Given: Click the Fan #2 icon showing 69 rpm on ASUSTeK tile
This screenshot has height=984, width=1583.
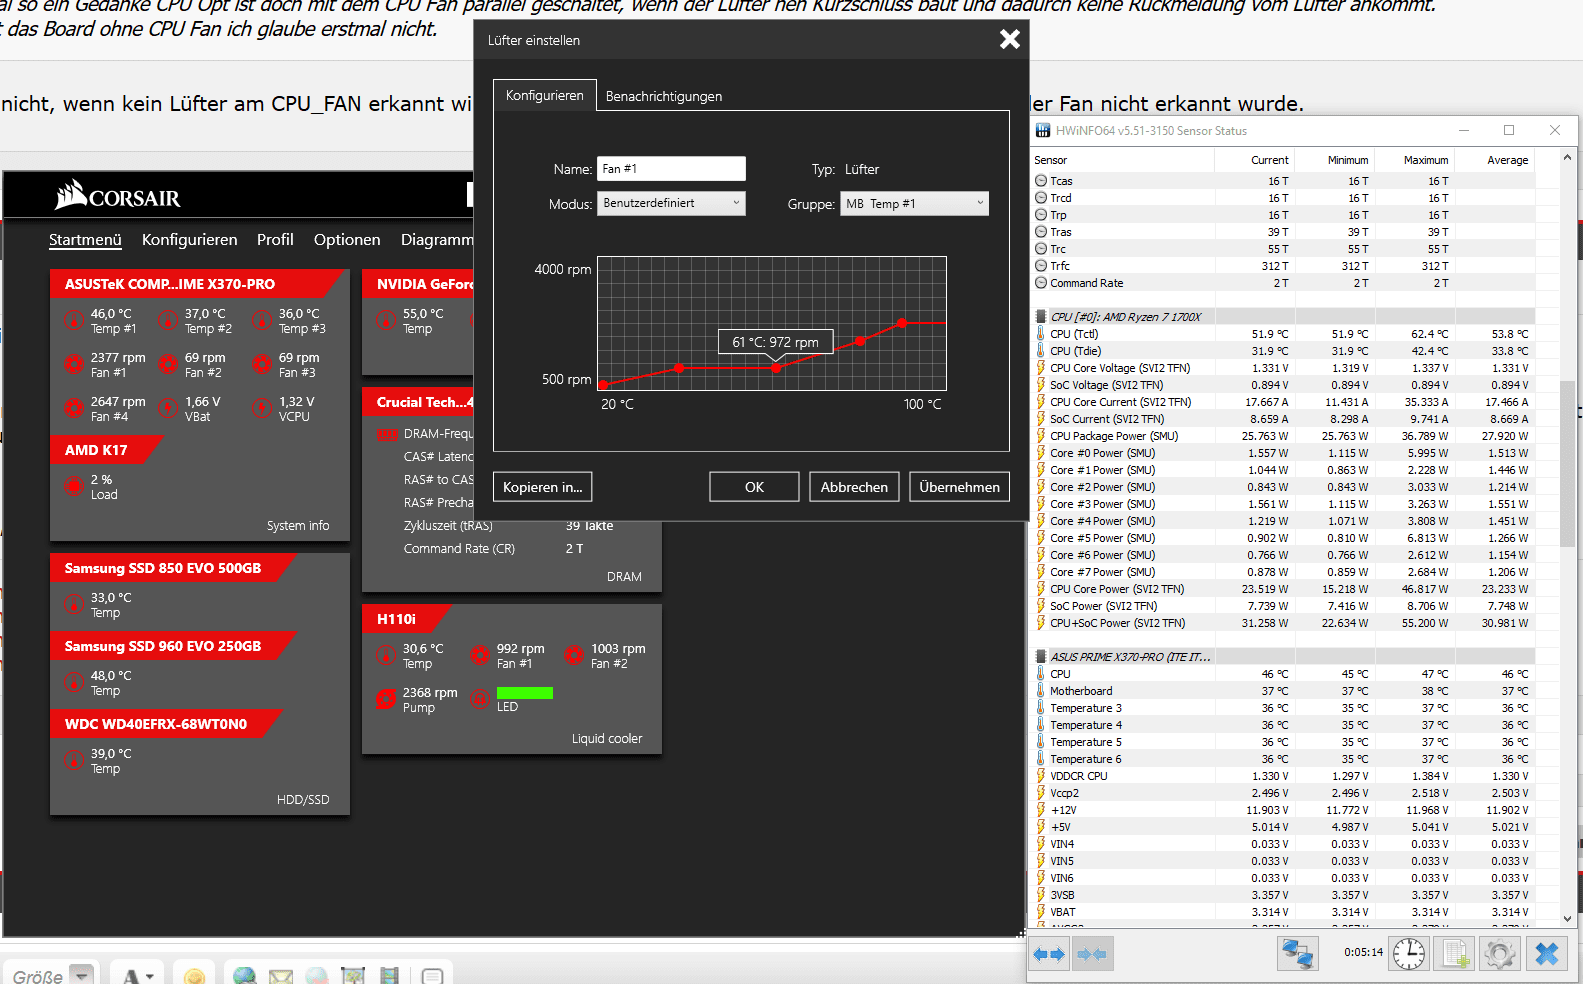Looking at the screenshot, I should (x=167, y=364).
